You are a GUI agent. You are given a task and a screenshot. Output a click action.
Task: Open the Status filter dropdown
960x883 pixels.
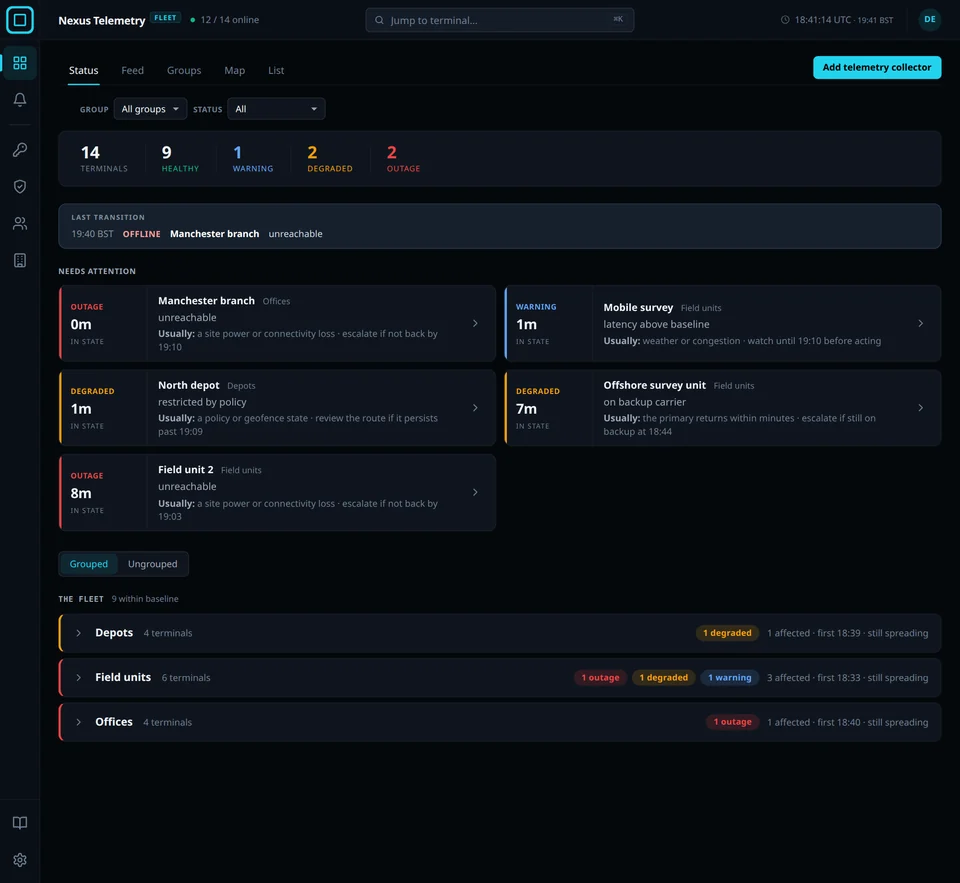coord(276,109)
